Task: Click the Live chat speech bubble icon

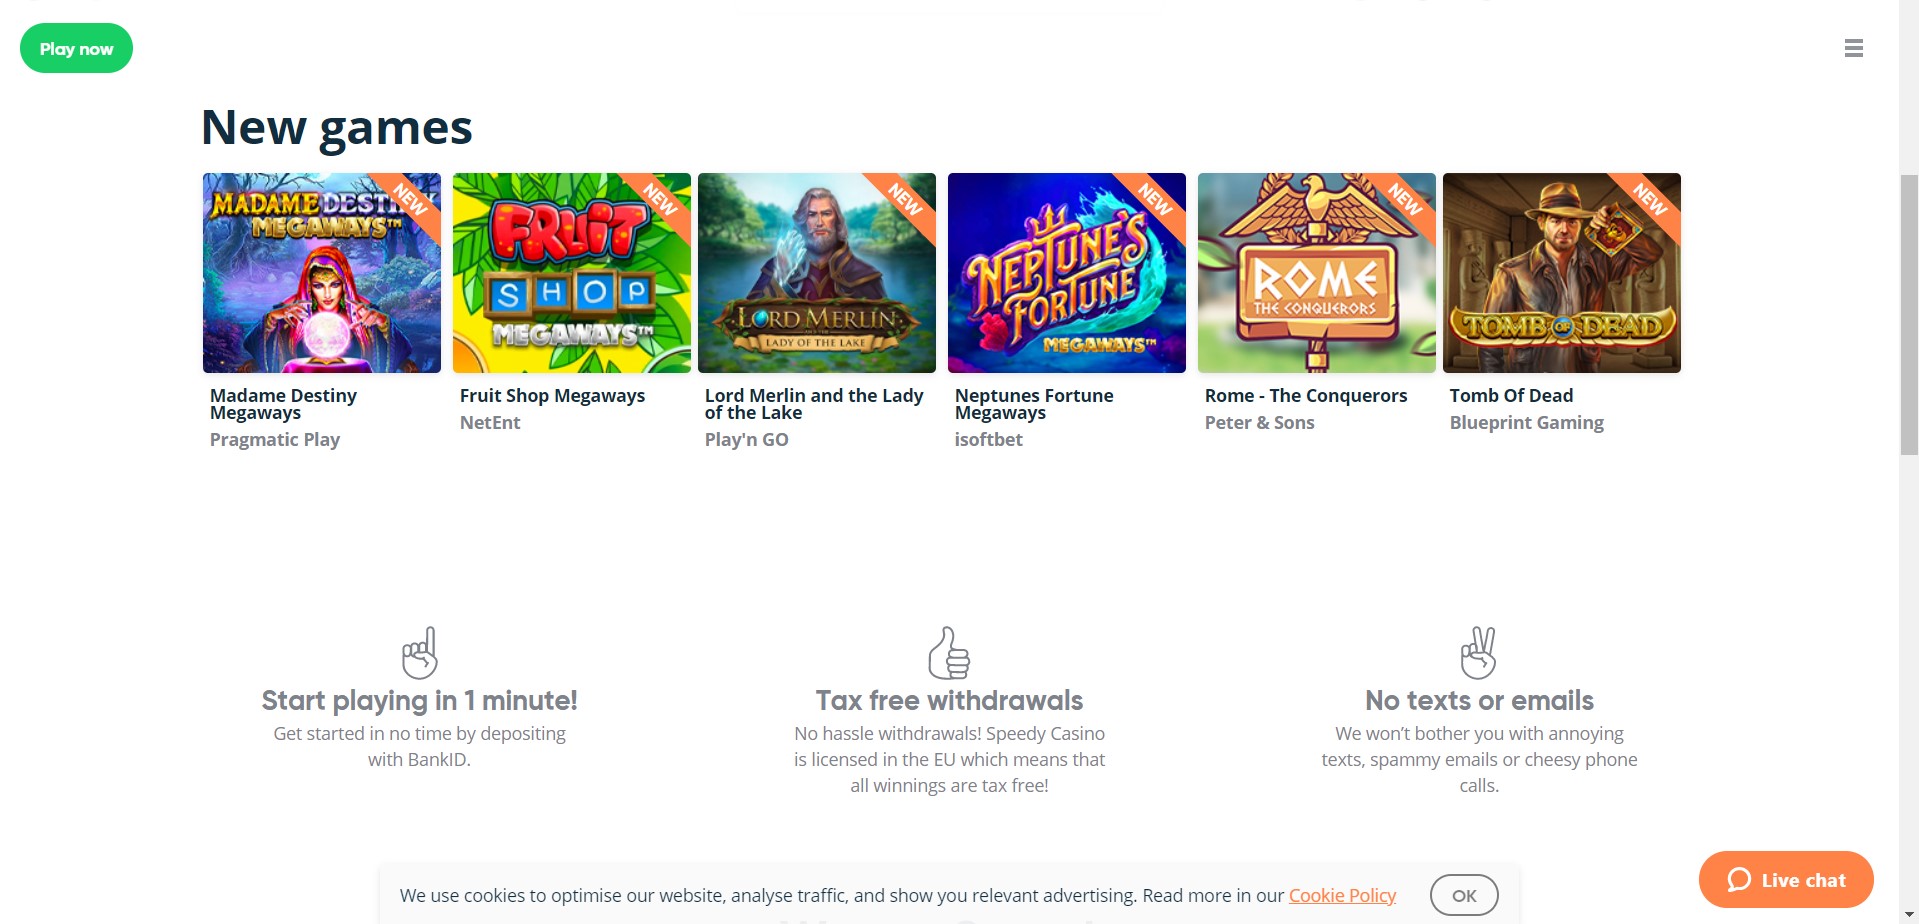Action: [x=1739, y=880]
